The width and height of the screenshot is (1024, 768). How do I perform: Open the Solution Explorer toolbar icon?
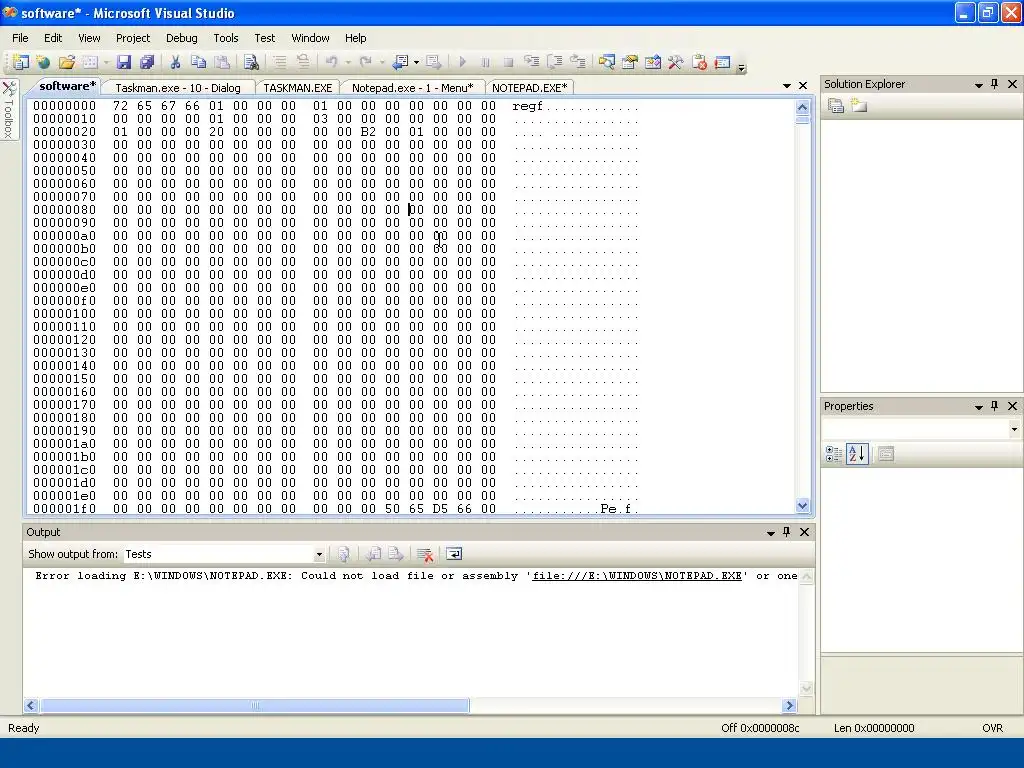point(607,62)
